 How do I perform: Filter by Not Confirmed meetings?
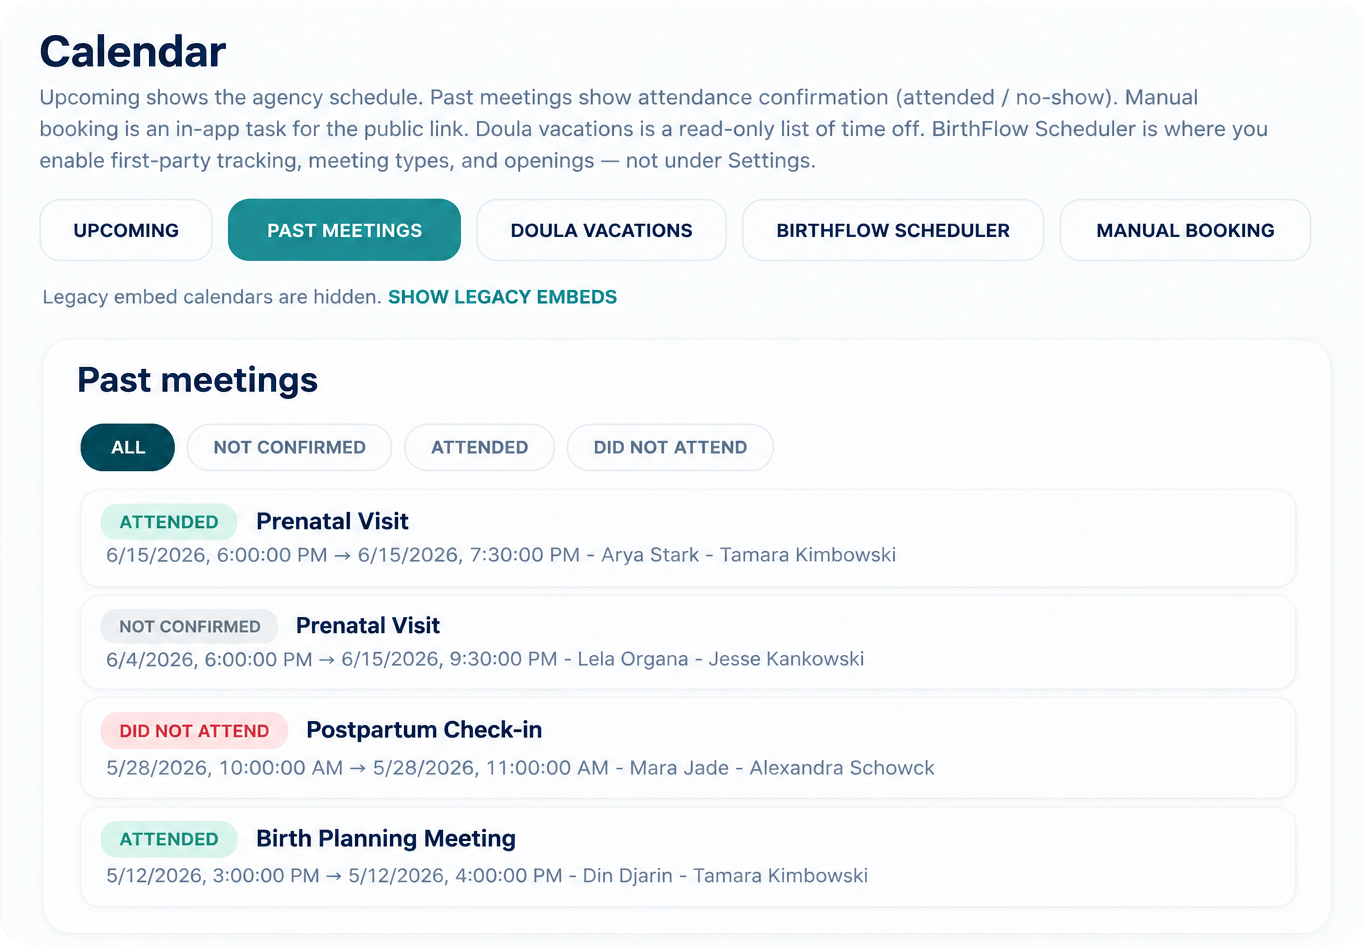(289, 447)
